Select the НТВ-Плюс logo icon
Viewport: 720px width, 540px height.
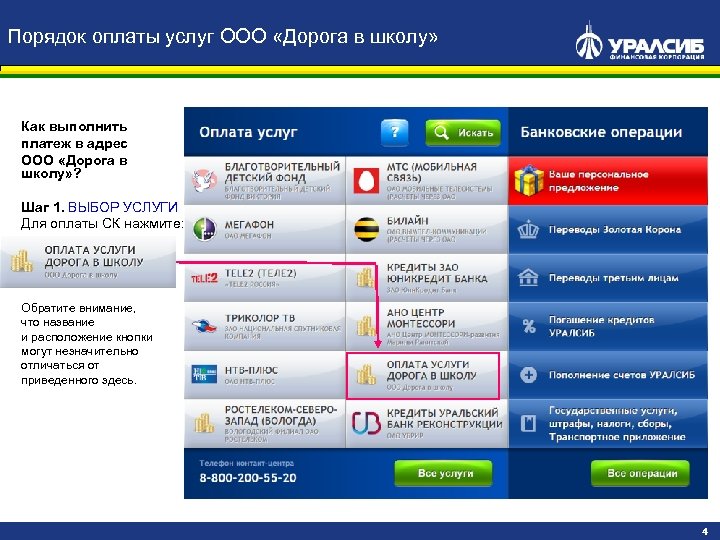[204, 374]
